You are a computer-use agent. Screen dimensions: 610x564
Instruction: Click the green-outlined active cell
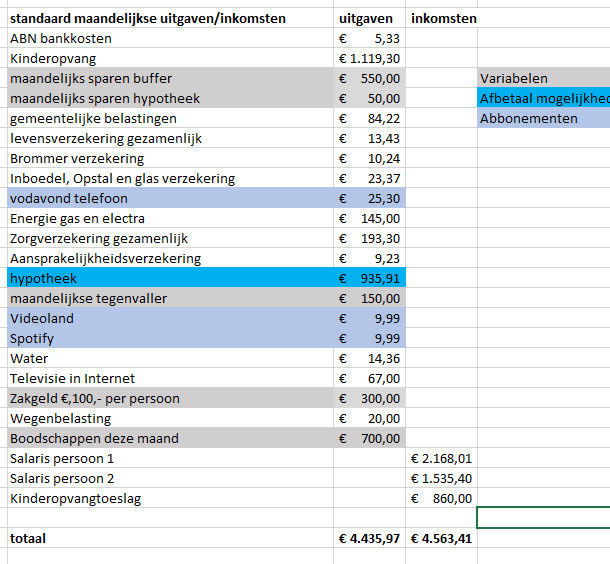(544, 518)
